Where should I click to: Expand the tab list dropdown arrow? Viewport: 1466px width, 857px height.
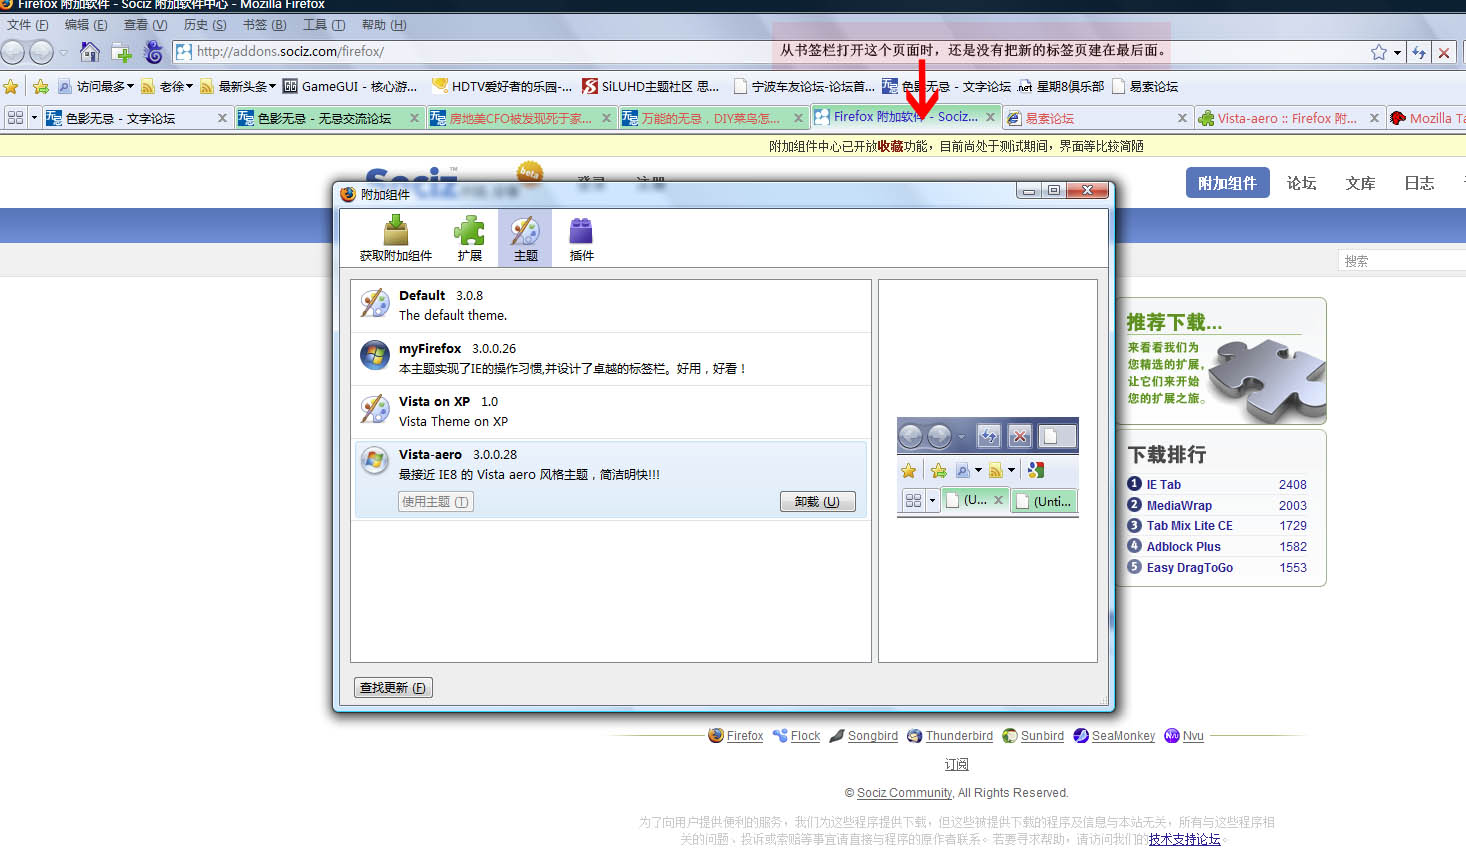click(x=34, y=118)
